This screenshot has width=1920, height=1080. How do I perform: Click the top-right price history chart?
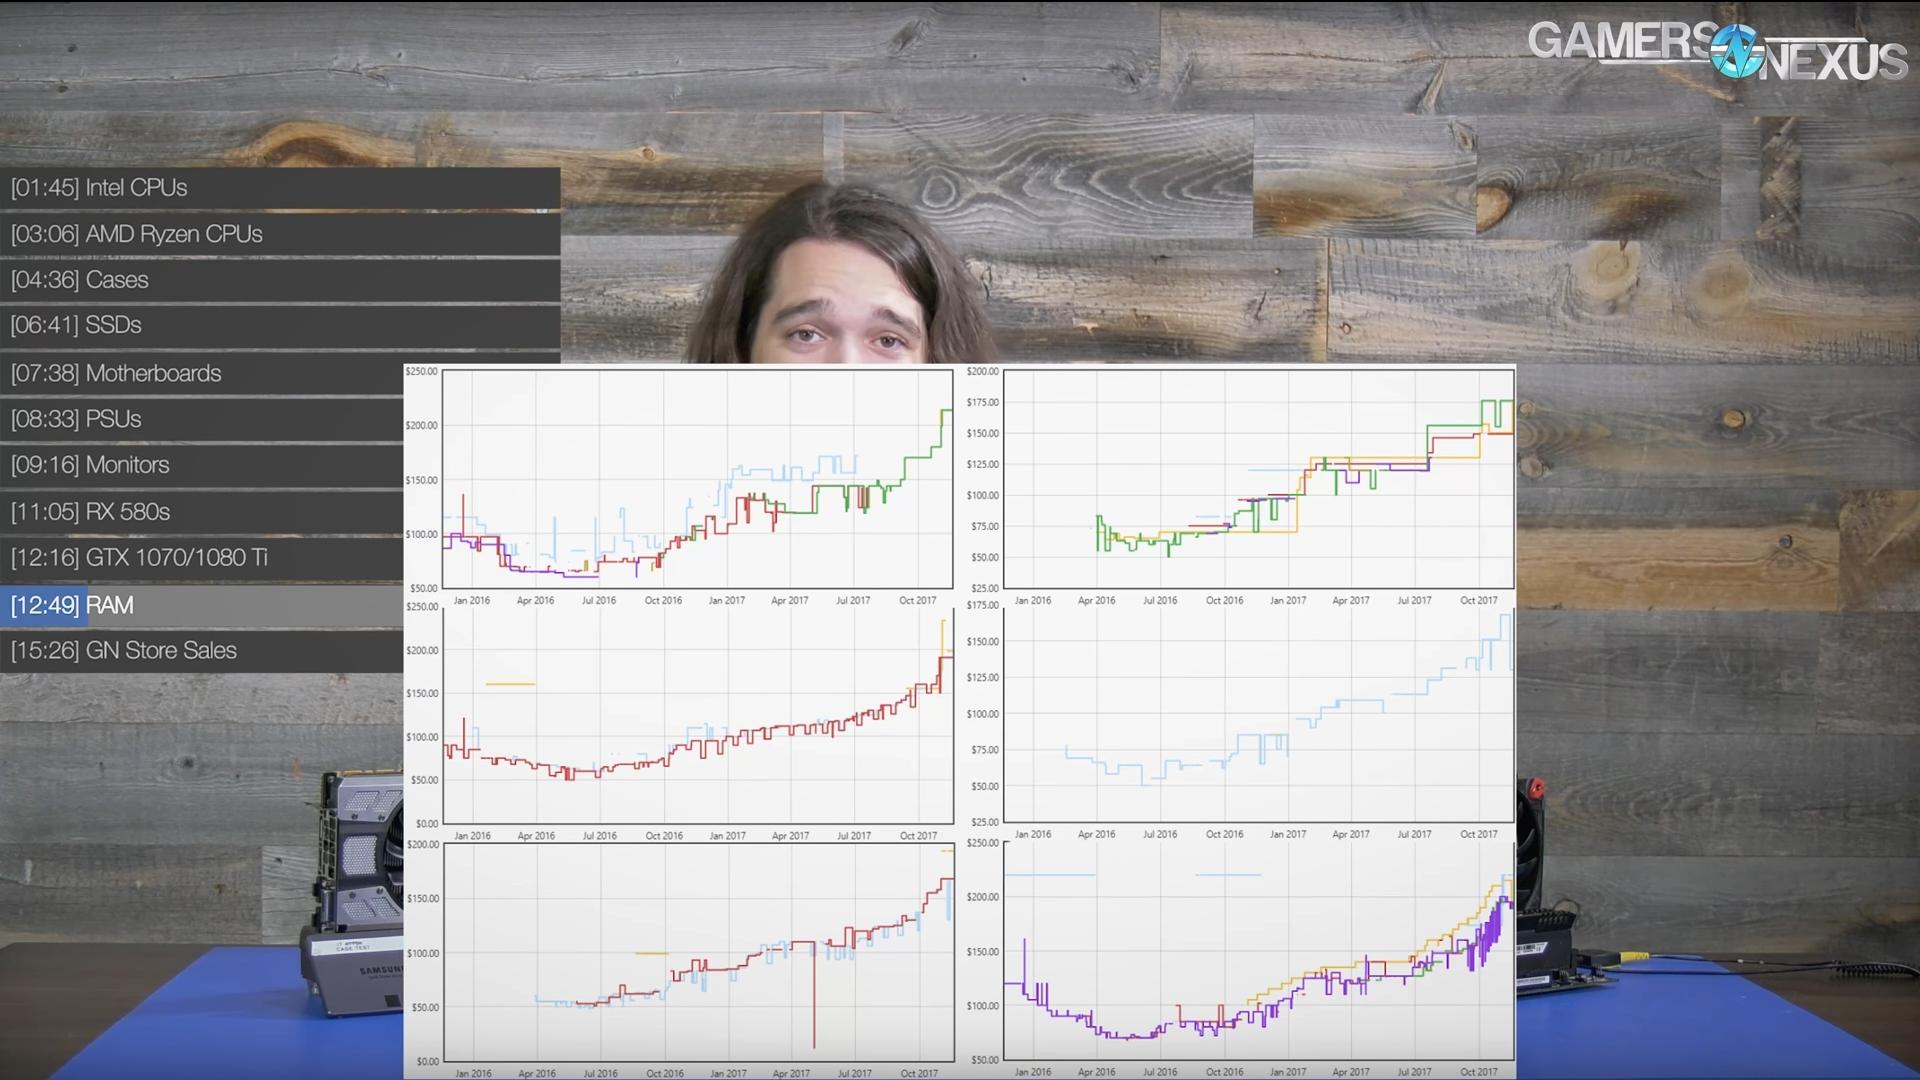pyautogui.click(x=1258, y=479)
